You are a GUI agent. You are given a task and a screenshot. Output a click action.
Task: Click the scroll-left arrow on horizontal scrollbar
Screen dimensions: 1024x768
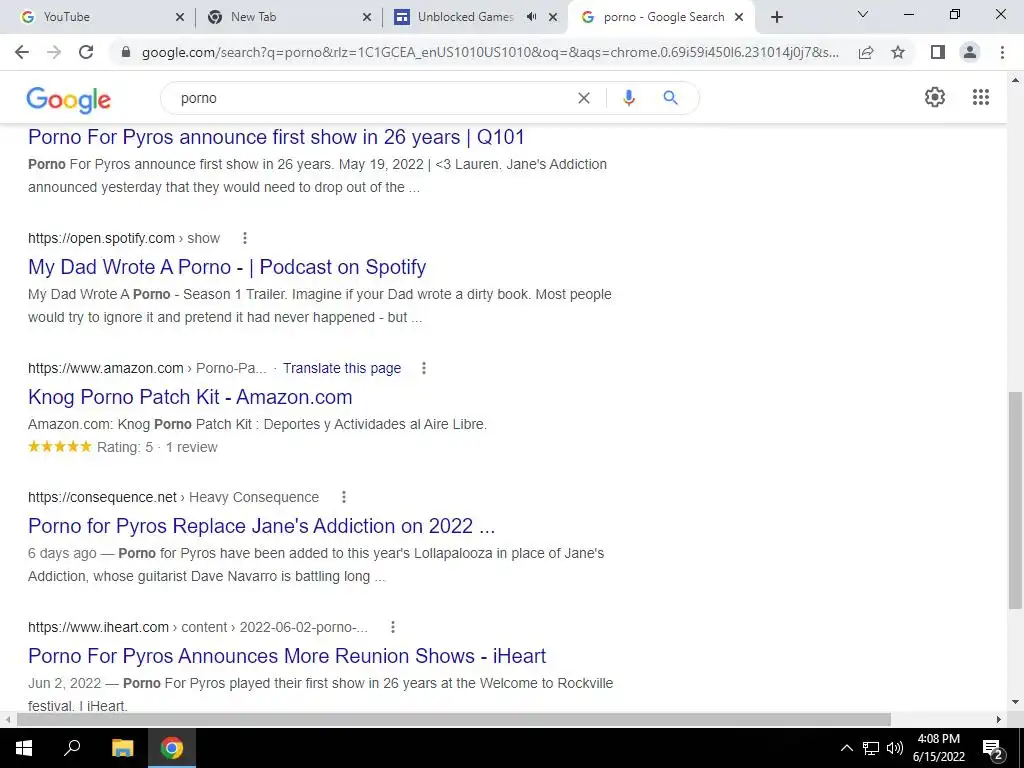pyautogui.click(x=7, y=720)
